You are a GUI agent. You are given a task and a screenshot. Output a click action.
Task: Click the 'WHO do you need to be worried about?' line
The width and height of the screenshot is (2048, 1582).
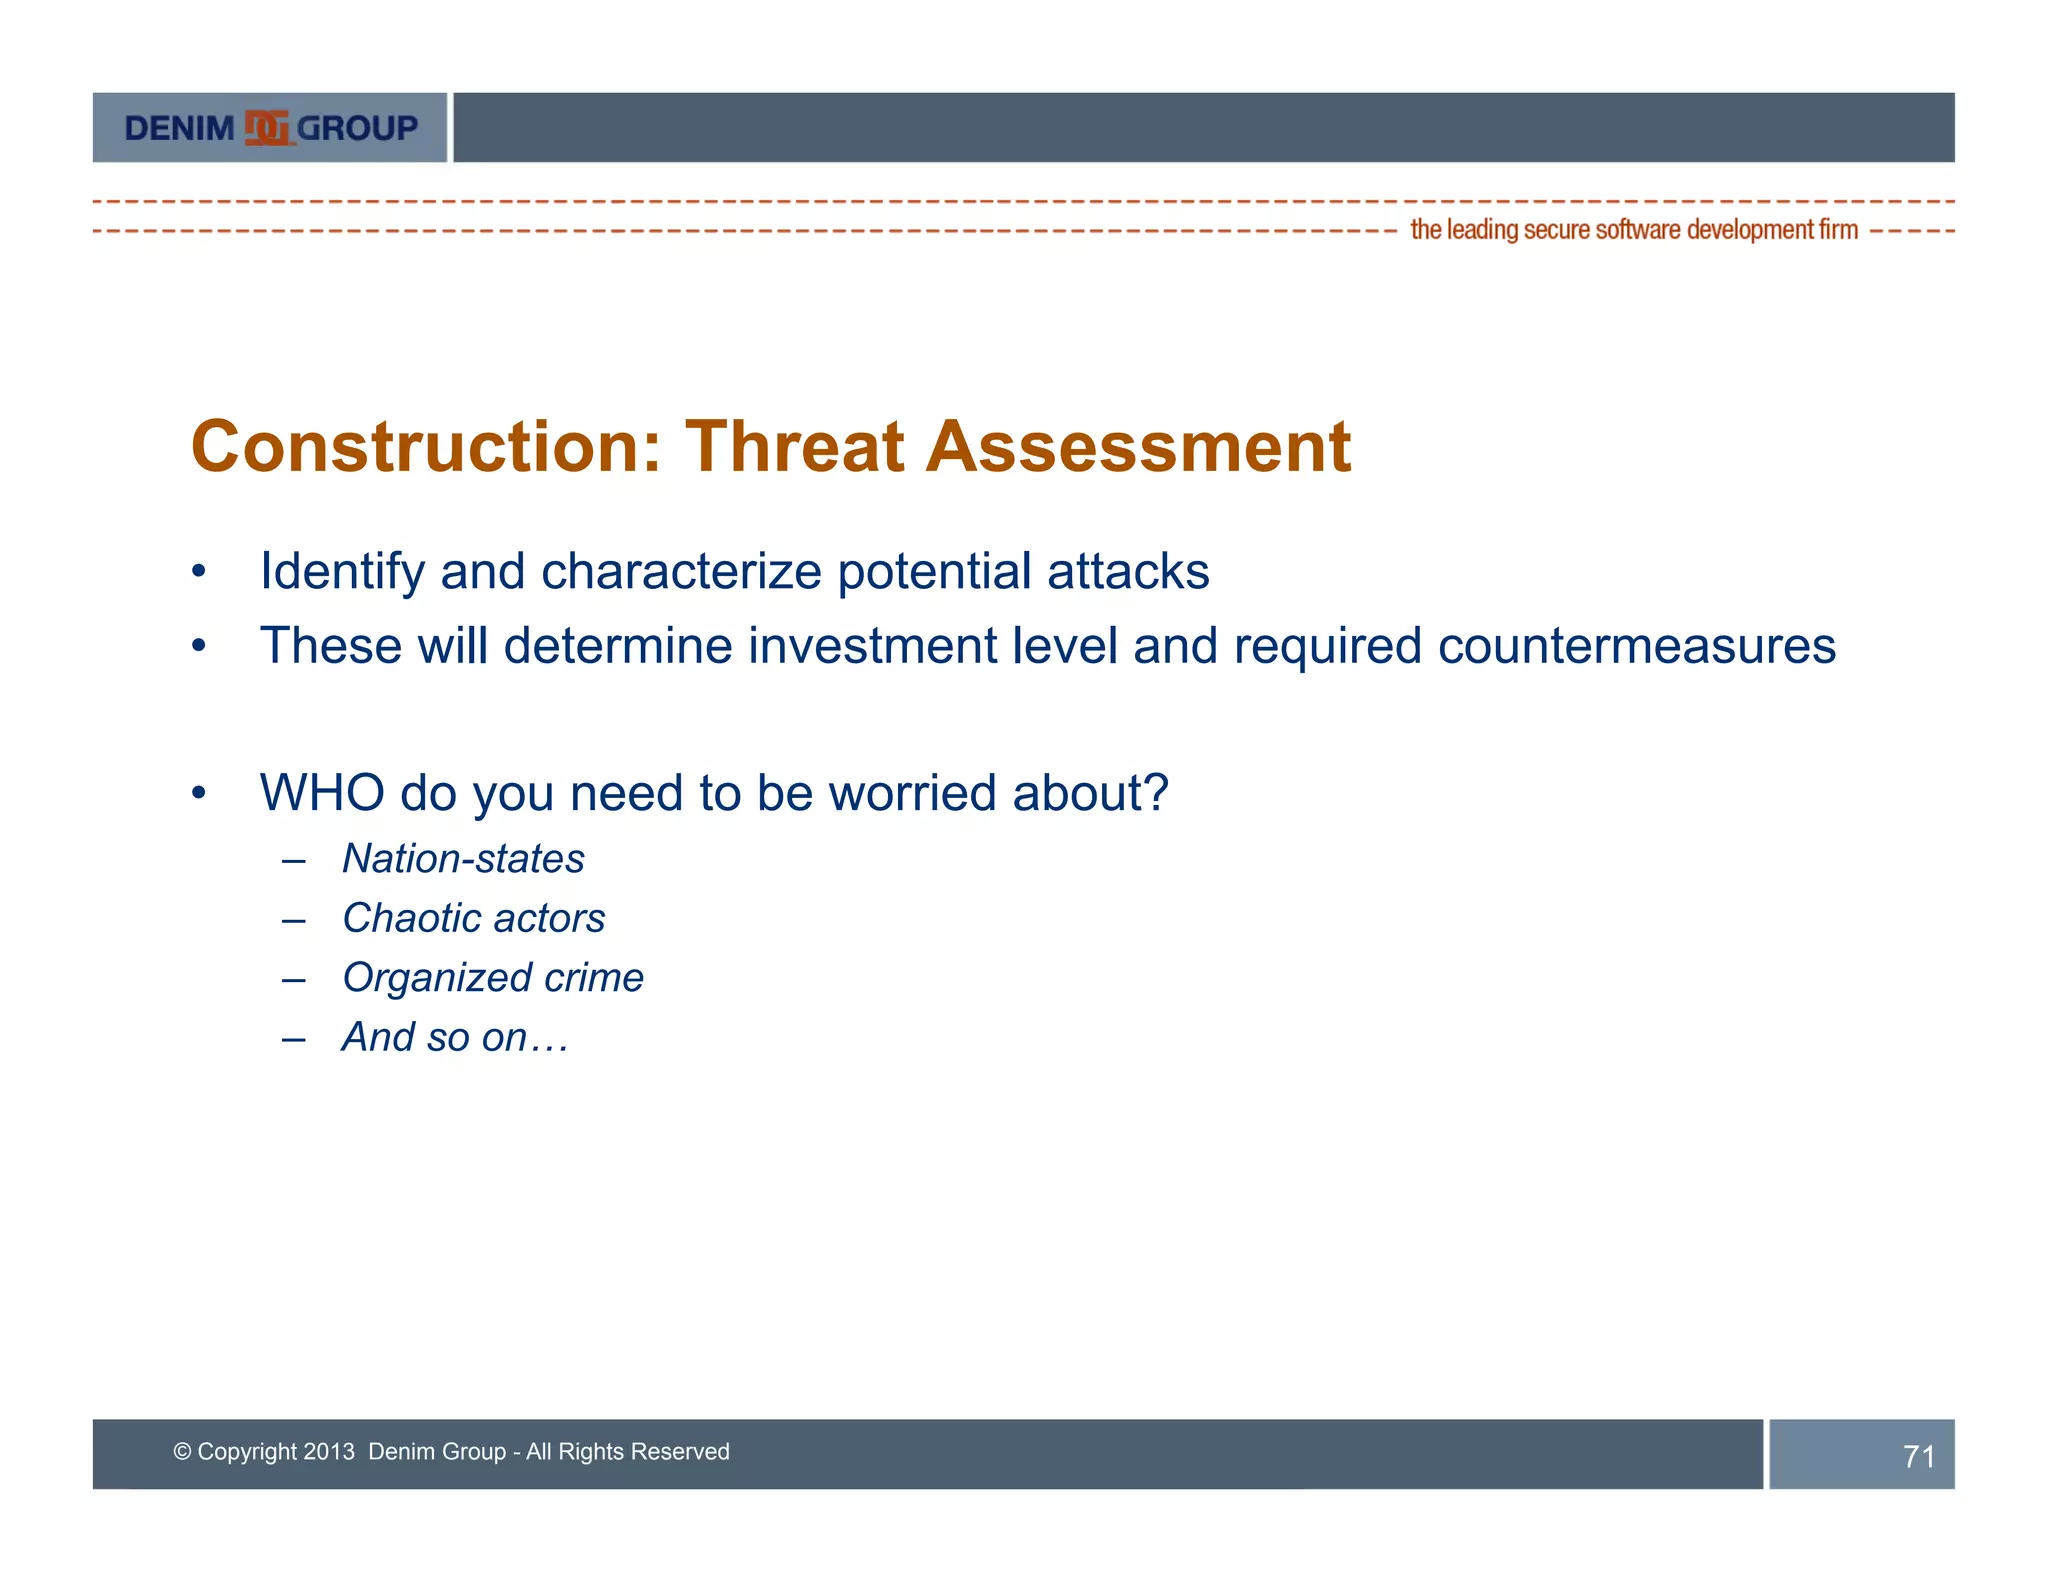pyautogui.click(x=713, y=793)
